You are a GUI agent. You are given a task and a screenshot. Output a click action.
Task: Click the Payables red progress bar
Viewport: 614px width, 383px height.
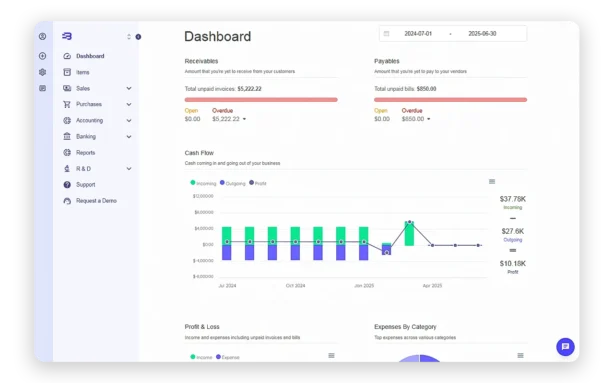click(450, 99)
